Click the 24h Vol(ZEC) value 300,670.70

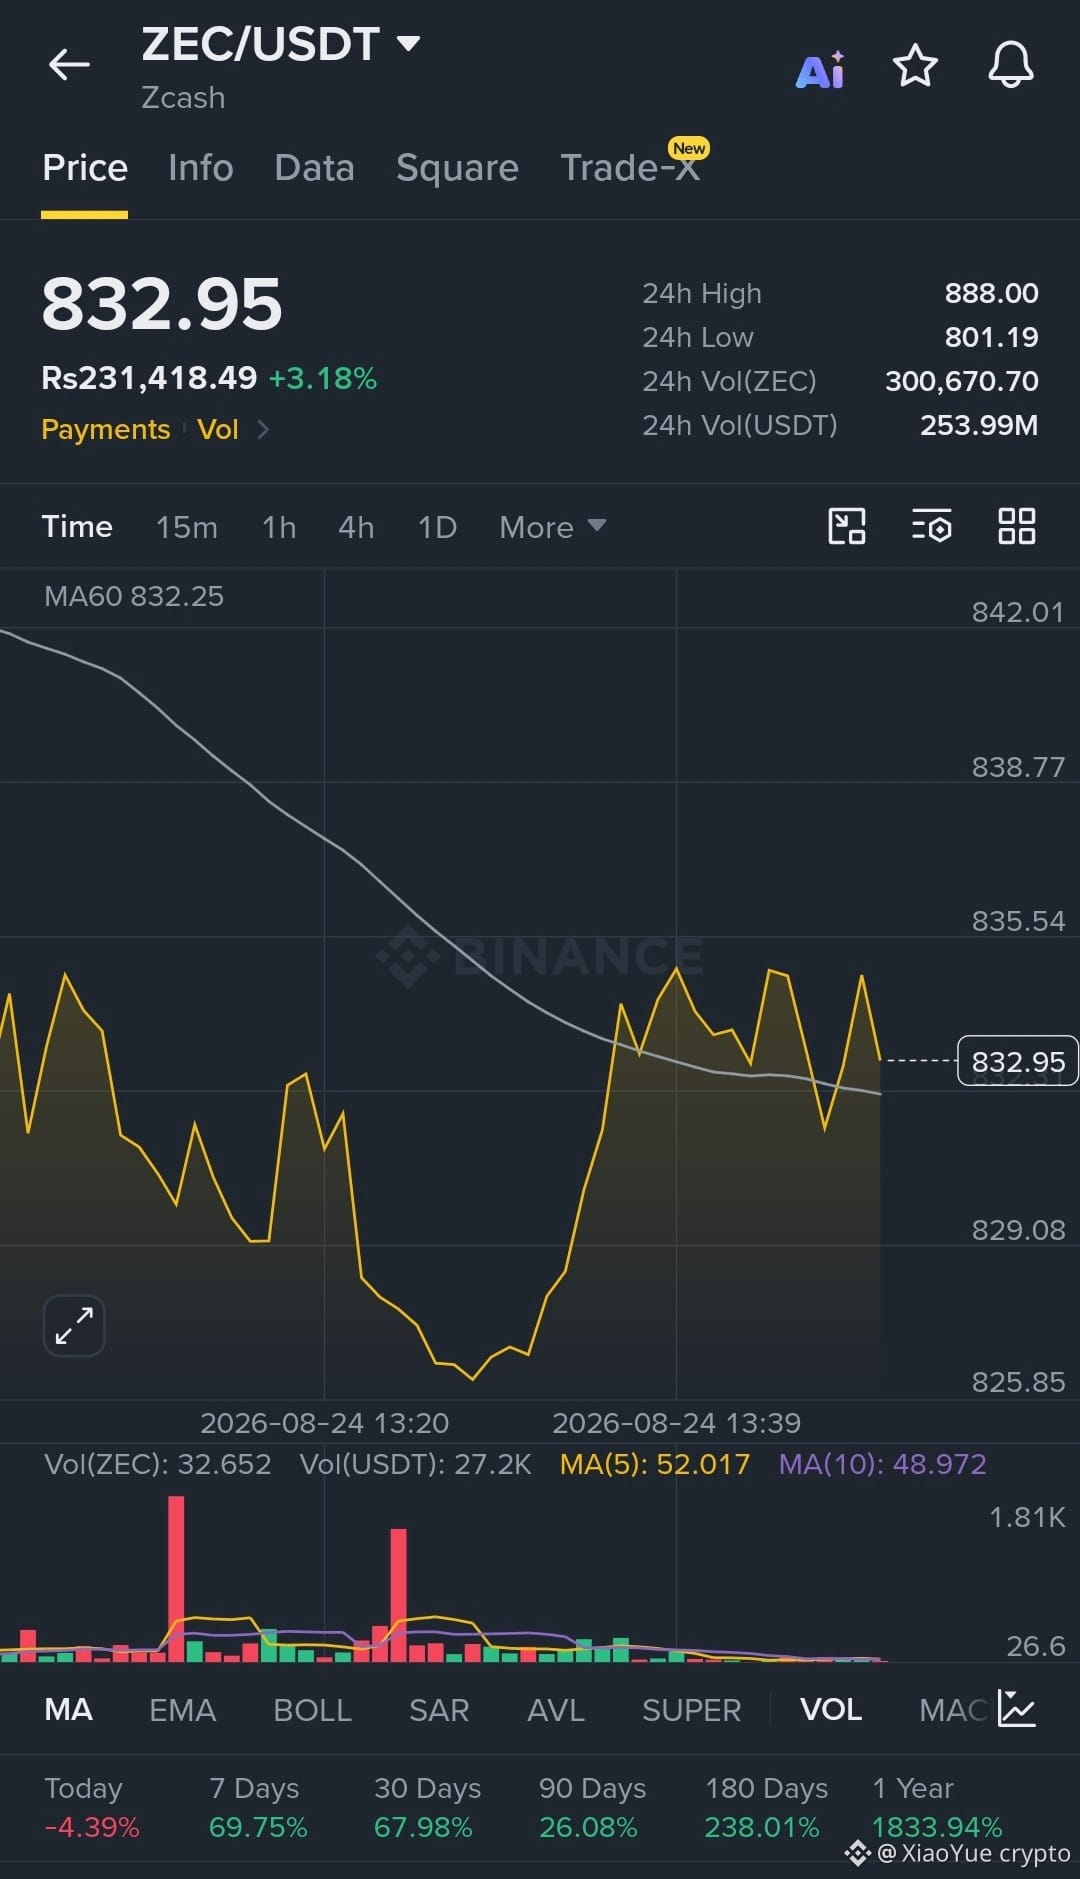point(962,381)
